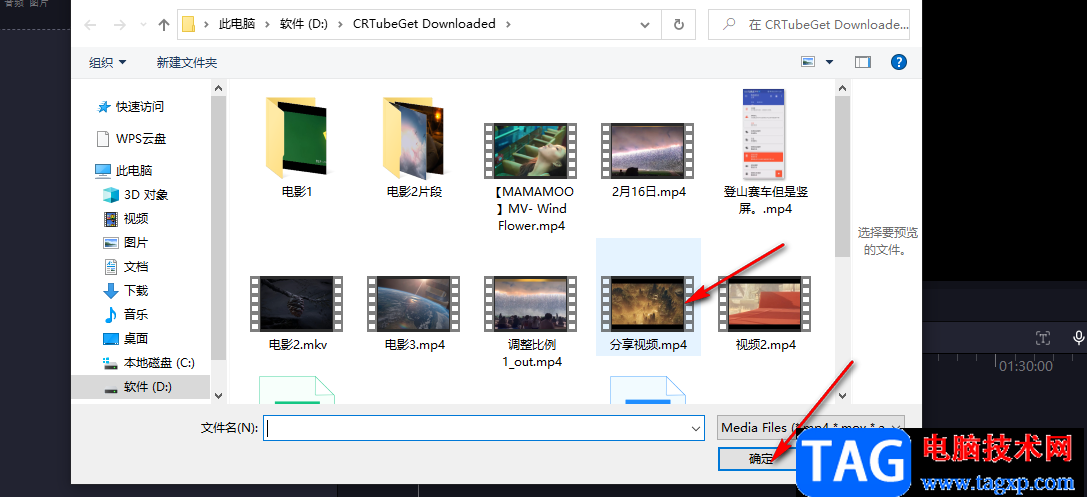Expand the view options dropdown arrow
The height and width of the screenshot is (497, 1087).
(x=829, y=62)
